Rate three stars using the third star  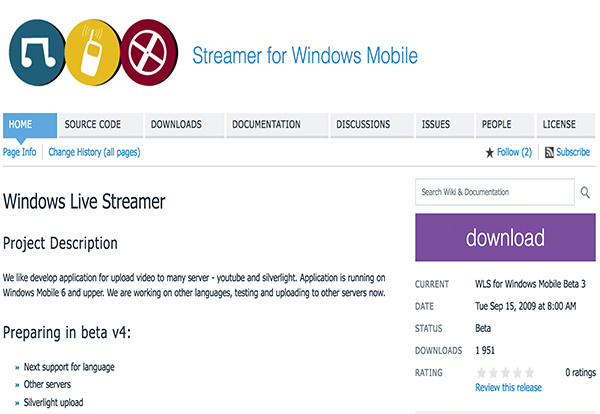505,372
